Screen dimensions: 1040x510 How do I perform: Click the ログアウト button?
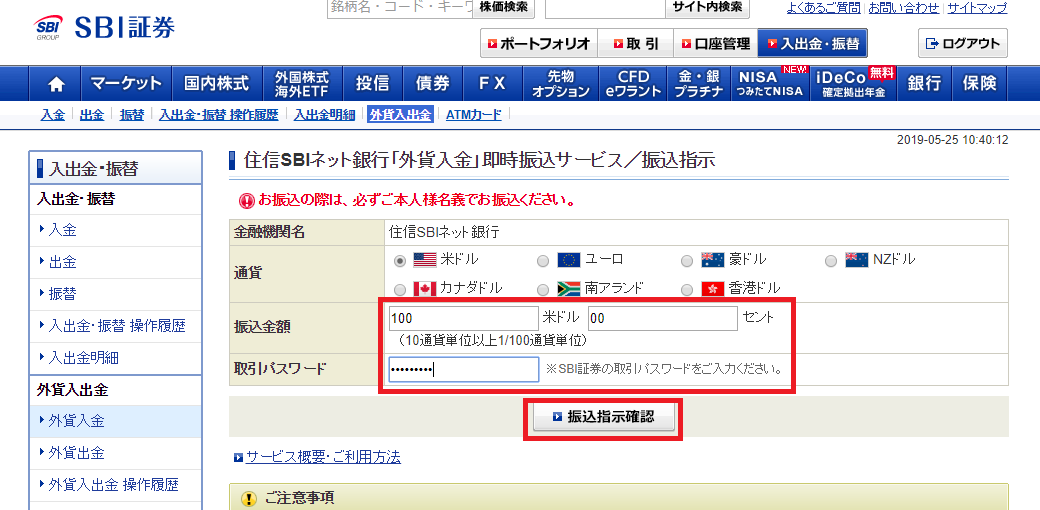962,44
